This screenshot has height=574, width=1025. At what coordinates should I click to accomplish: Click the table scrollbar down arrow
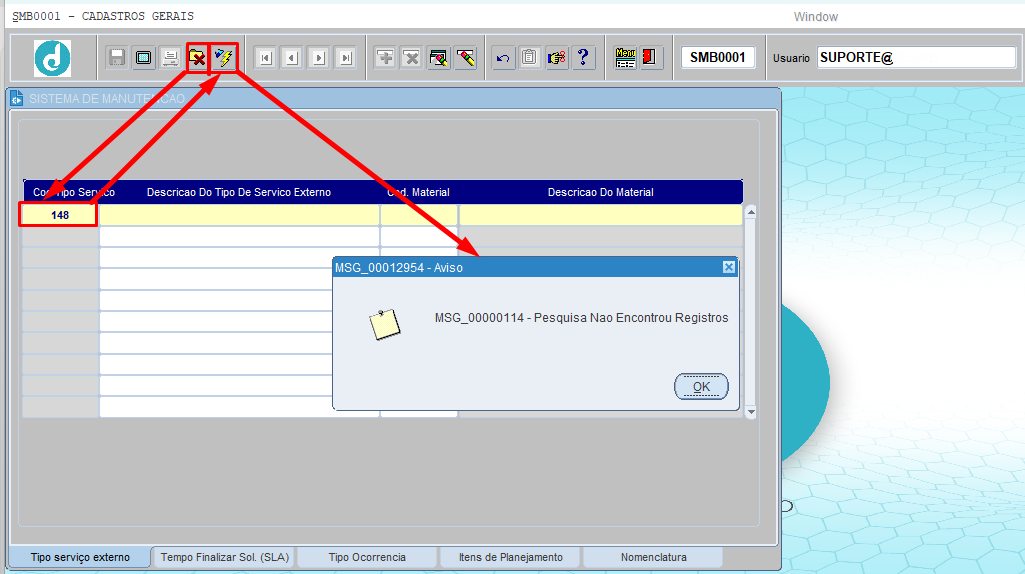tap(750, 412)
